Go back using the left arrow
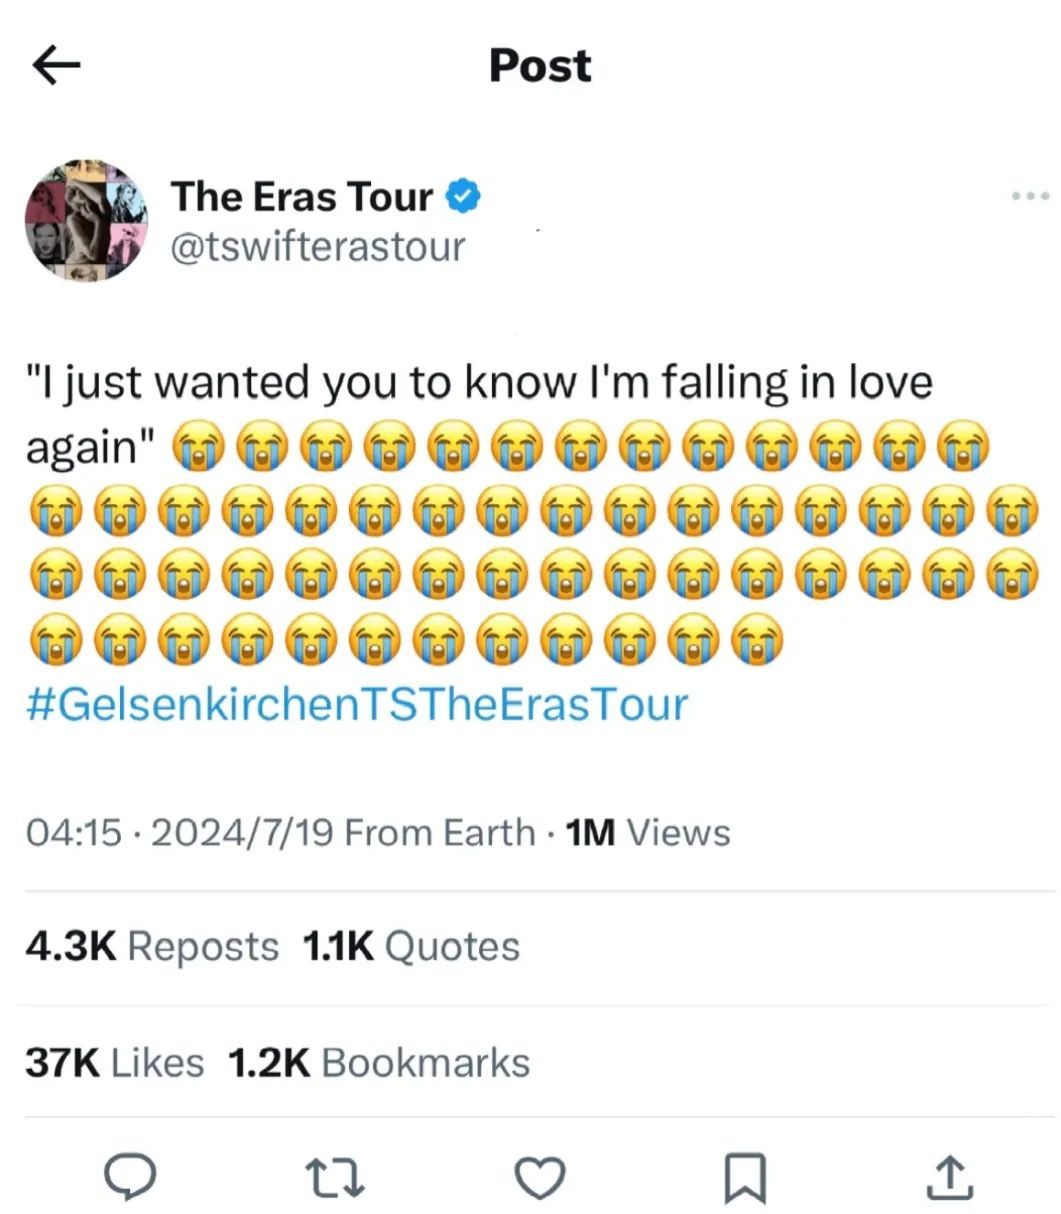 click(56, 65)
